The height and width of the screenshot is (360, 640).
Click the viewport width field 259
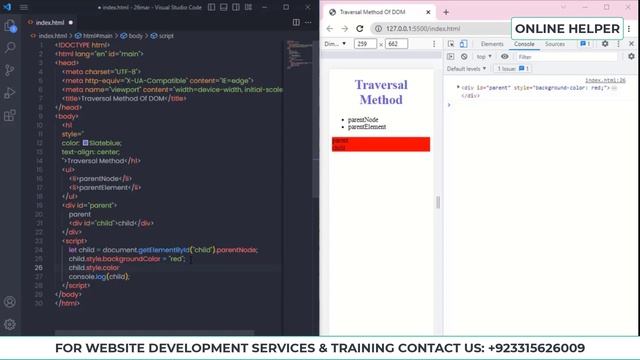pos(365,44)
